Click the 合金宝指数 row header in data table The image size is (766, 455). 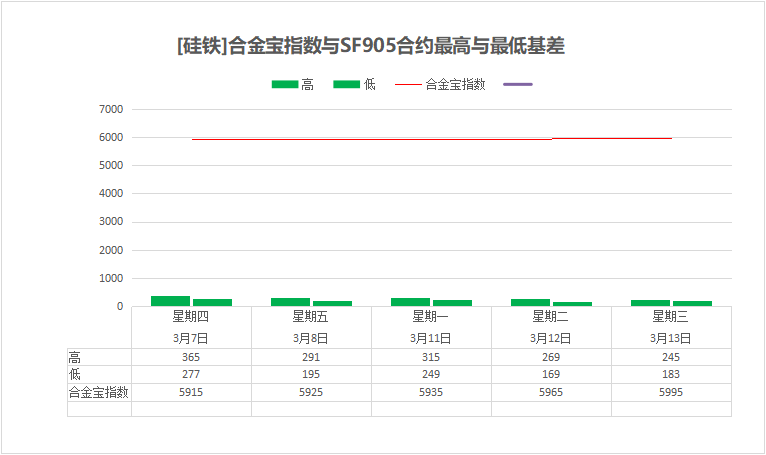[x=98, y=393]
